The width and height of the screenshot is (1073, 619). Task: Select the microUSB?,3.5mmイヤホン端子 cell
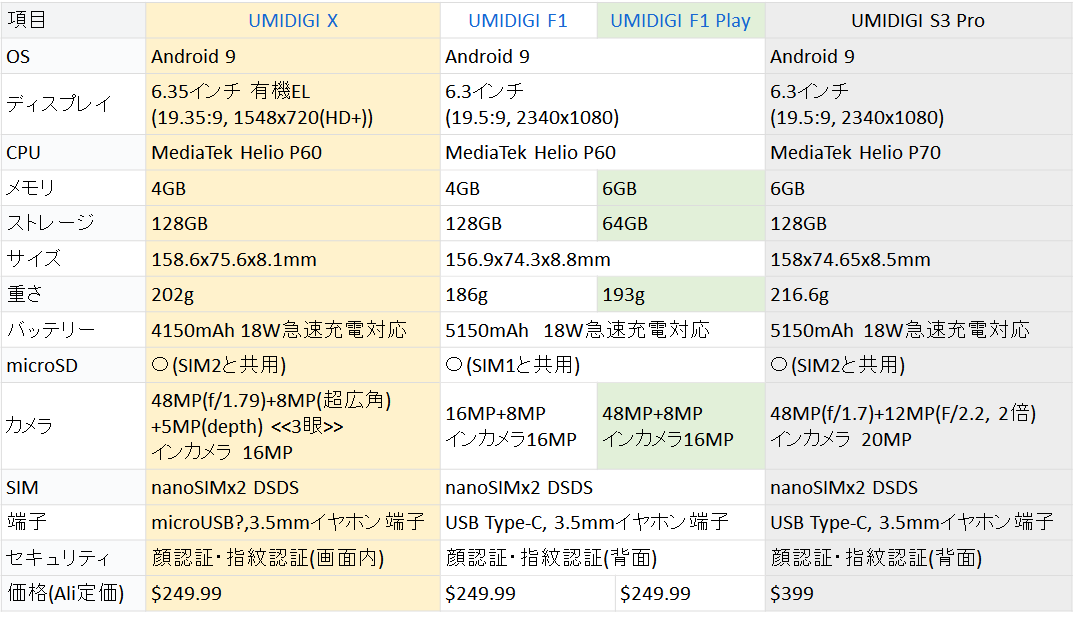click(x=292, y=523)
